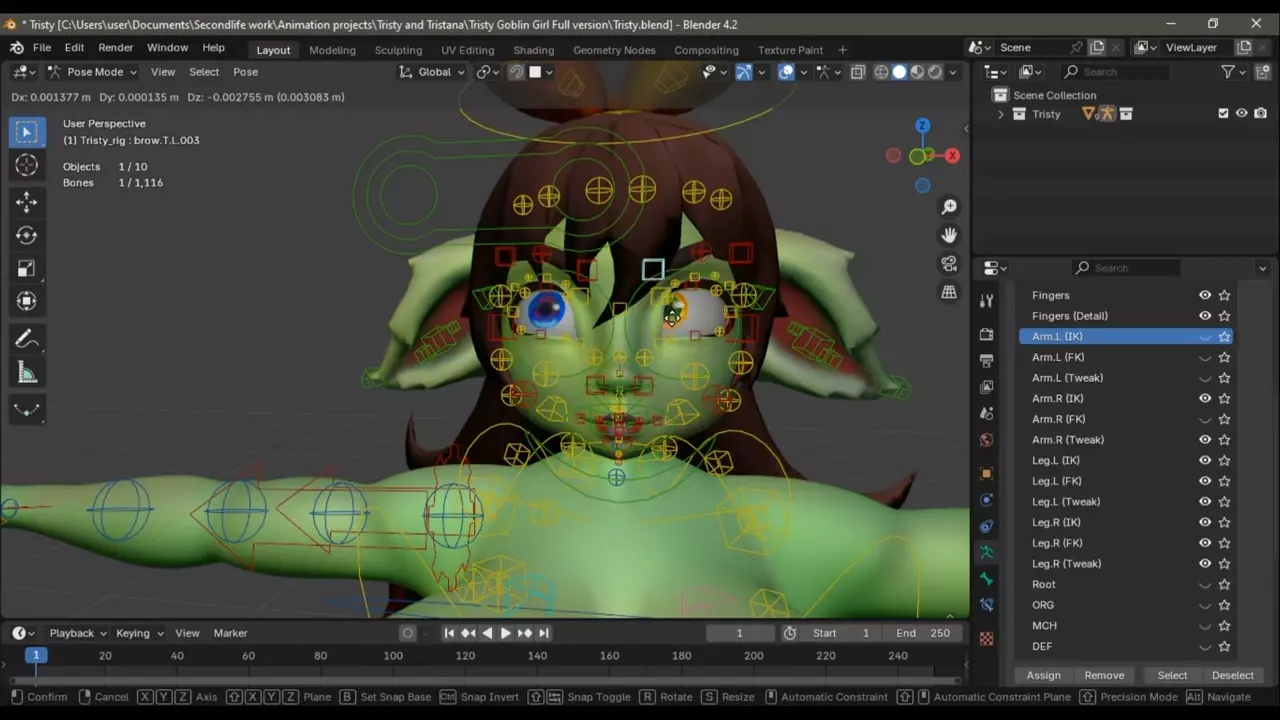The height and width of the screenshot is (720, 1280).
Task: Open the Render menu
Action: [116, 48]
